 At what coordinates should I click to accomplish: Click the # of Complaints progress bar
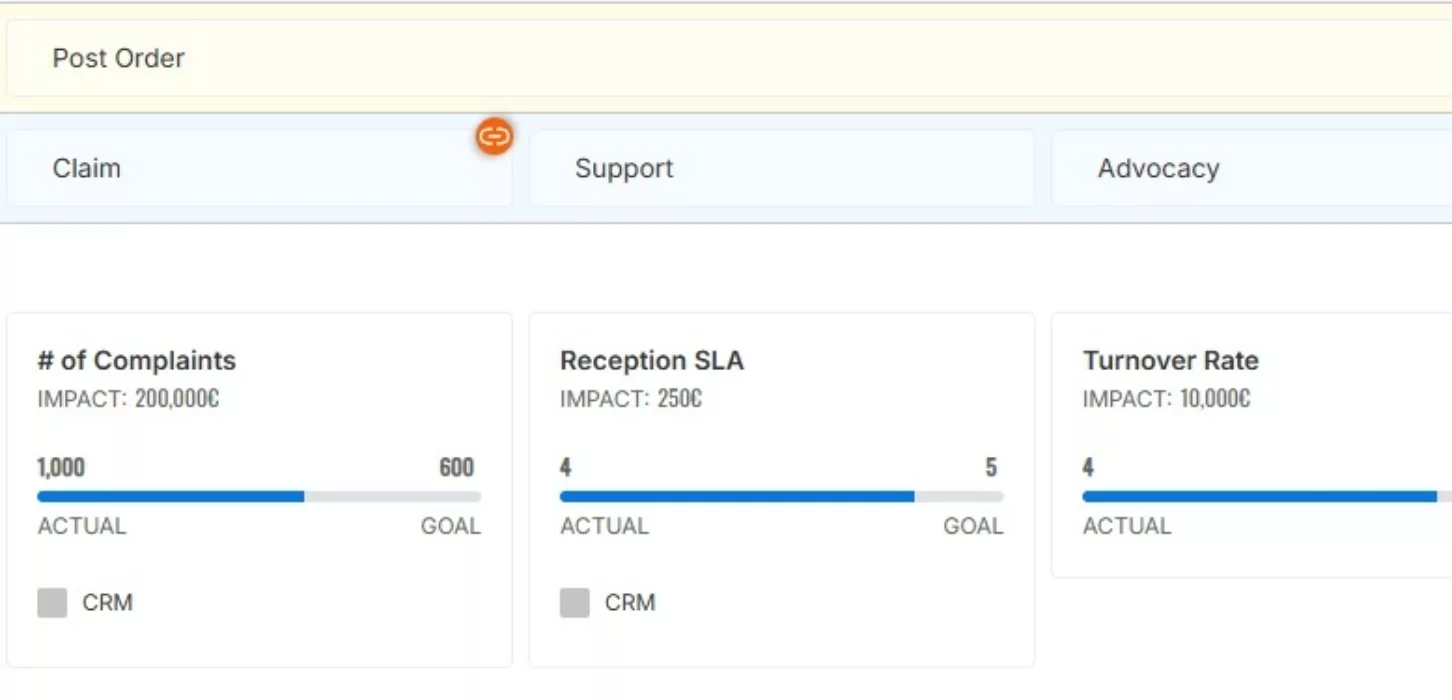click(259, 496)
